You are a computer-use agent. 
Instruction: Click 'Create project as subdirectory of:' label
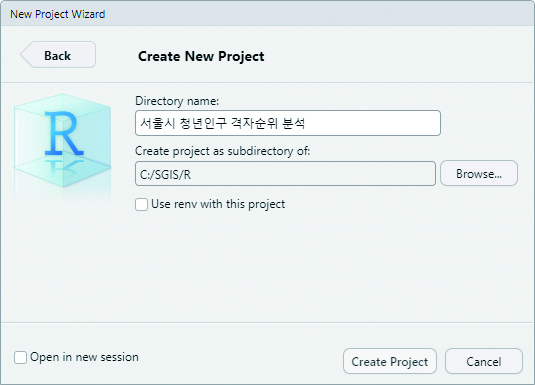pos(222,151)
